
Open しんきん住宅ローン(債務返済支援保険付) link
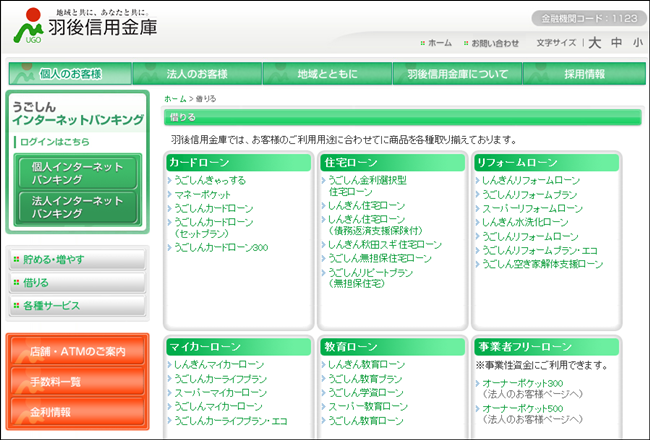click(x=375, y=225)
